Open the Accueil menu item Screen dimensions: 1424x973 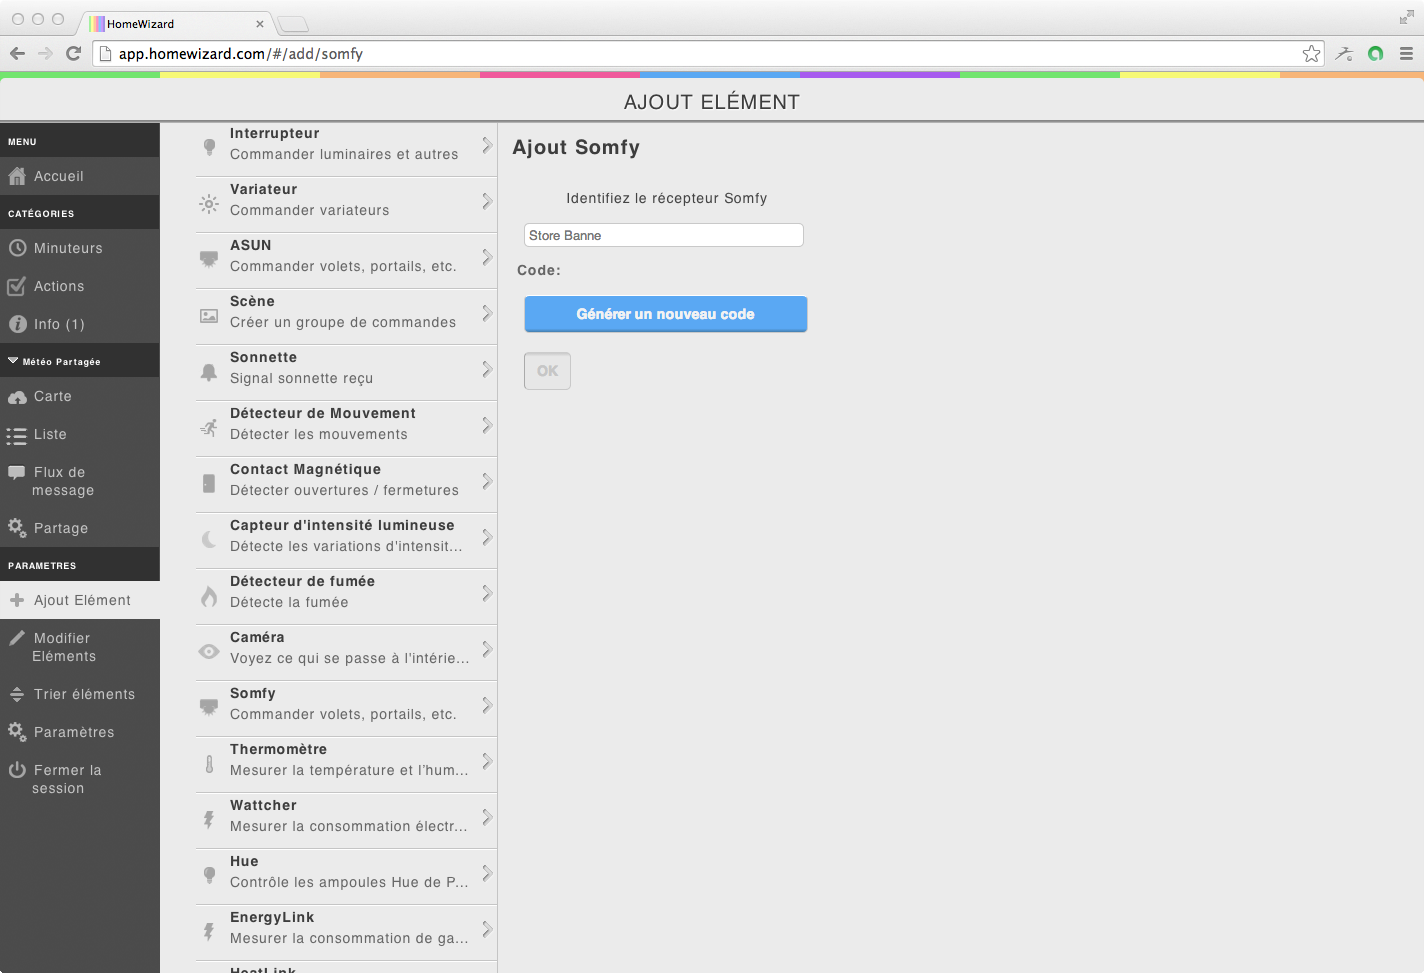pyautogui.click(x=80, y=176)
